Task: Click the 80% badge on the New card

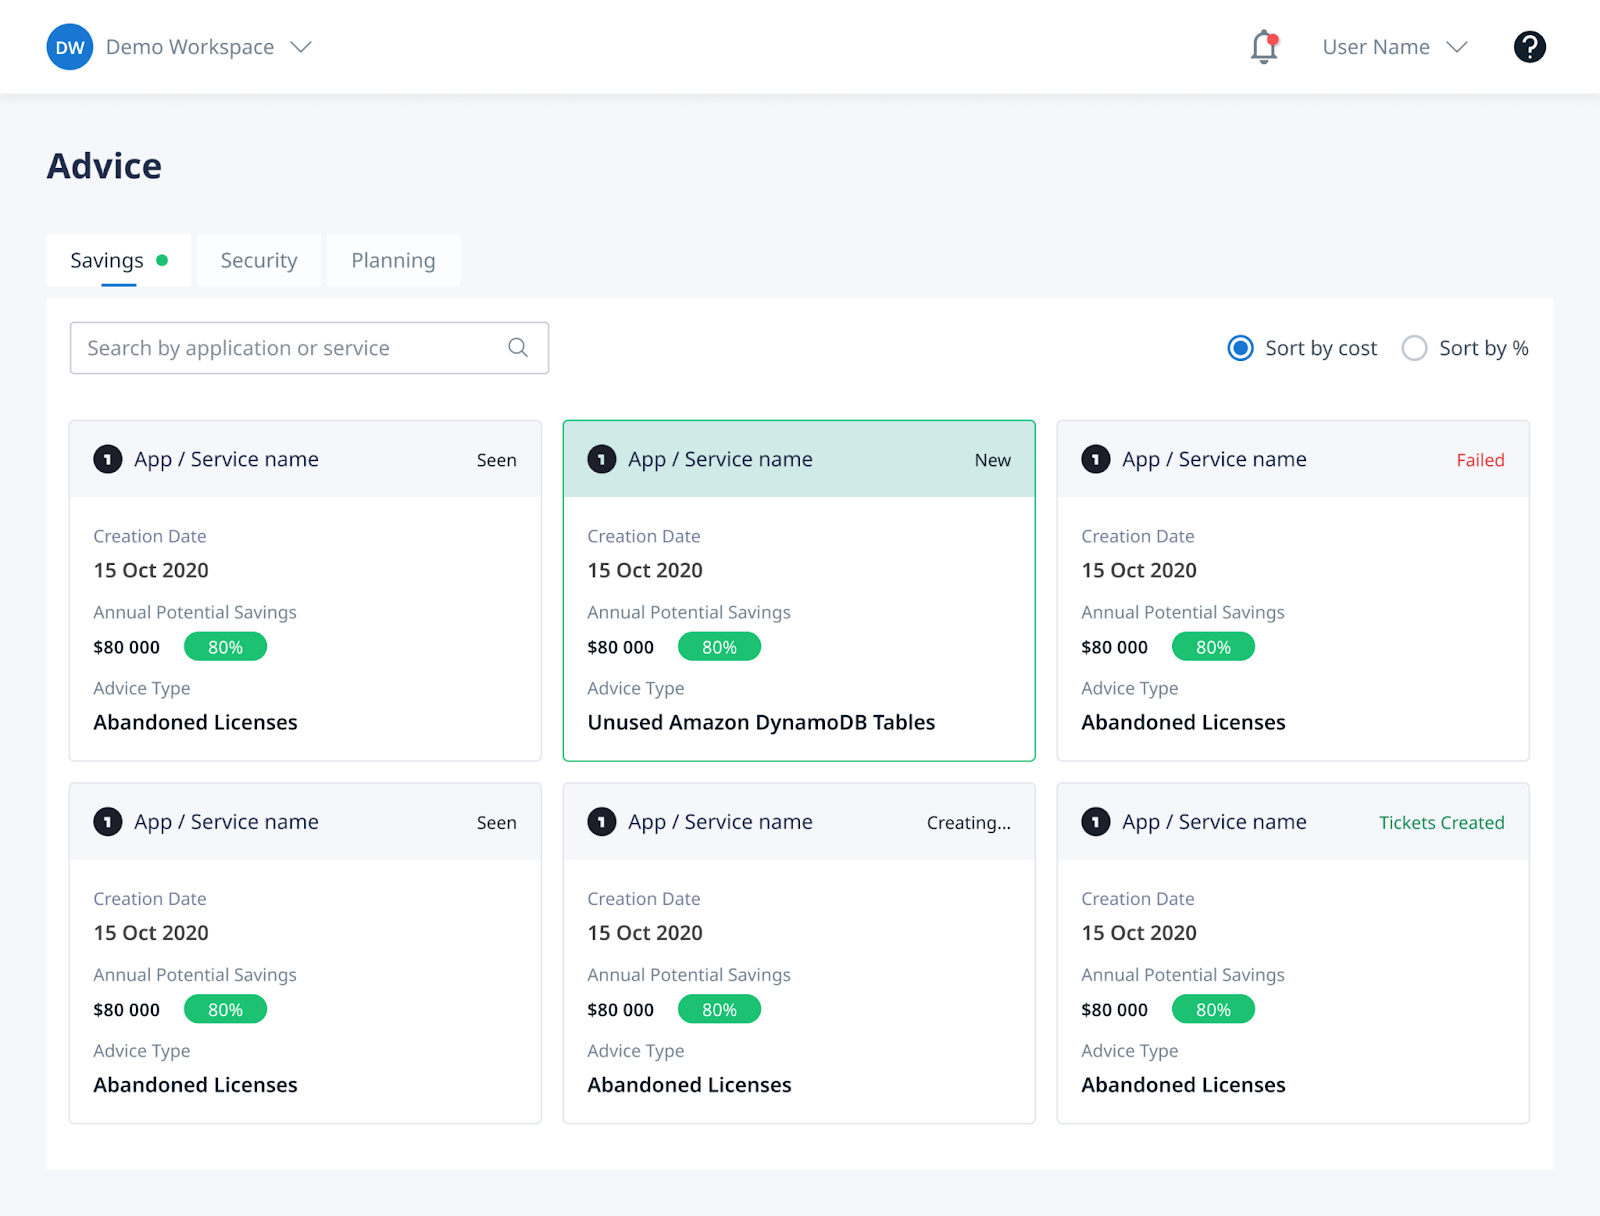Action: click(719, 647)
